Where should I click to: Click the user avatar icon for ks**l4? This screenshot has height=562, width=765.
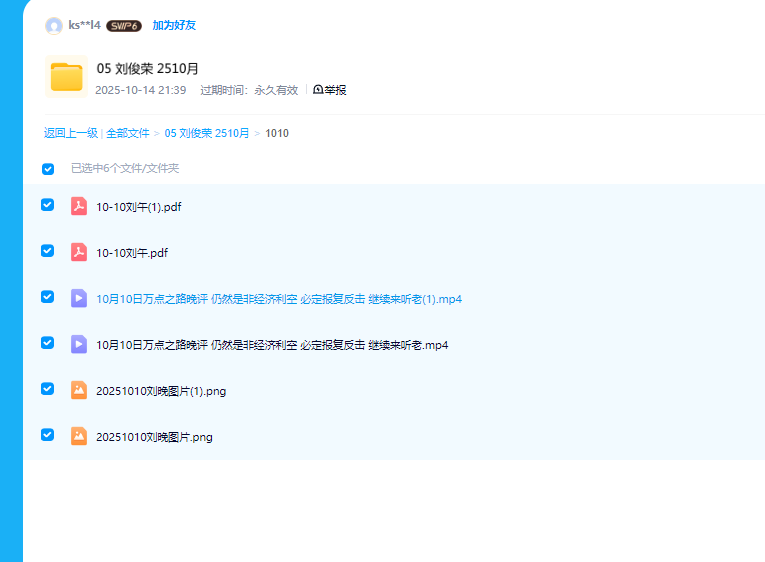pos(54,26)
